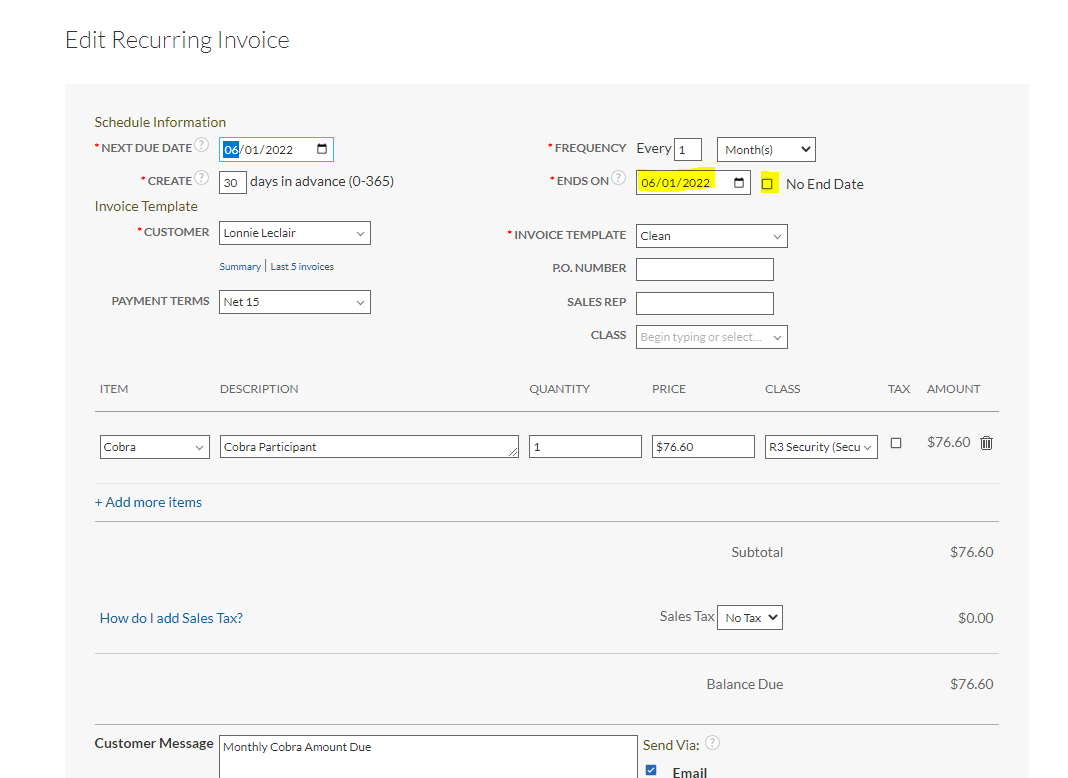Open calendar picker for Next Due Date

322,150
